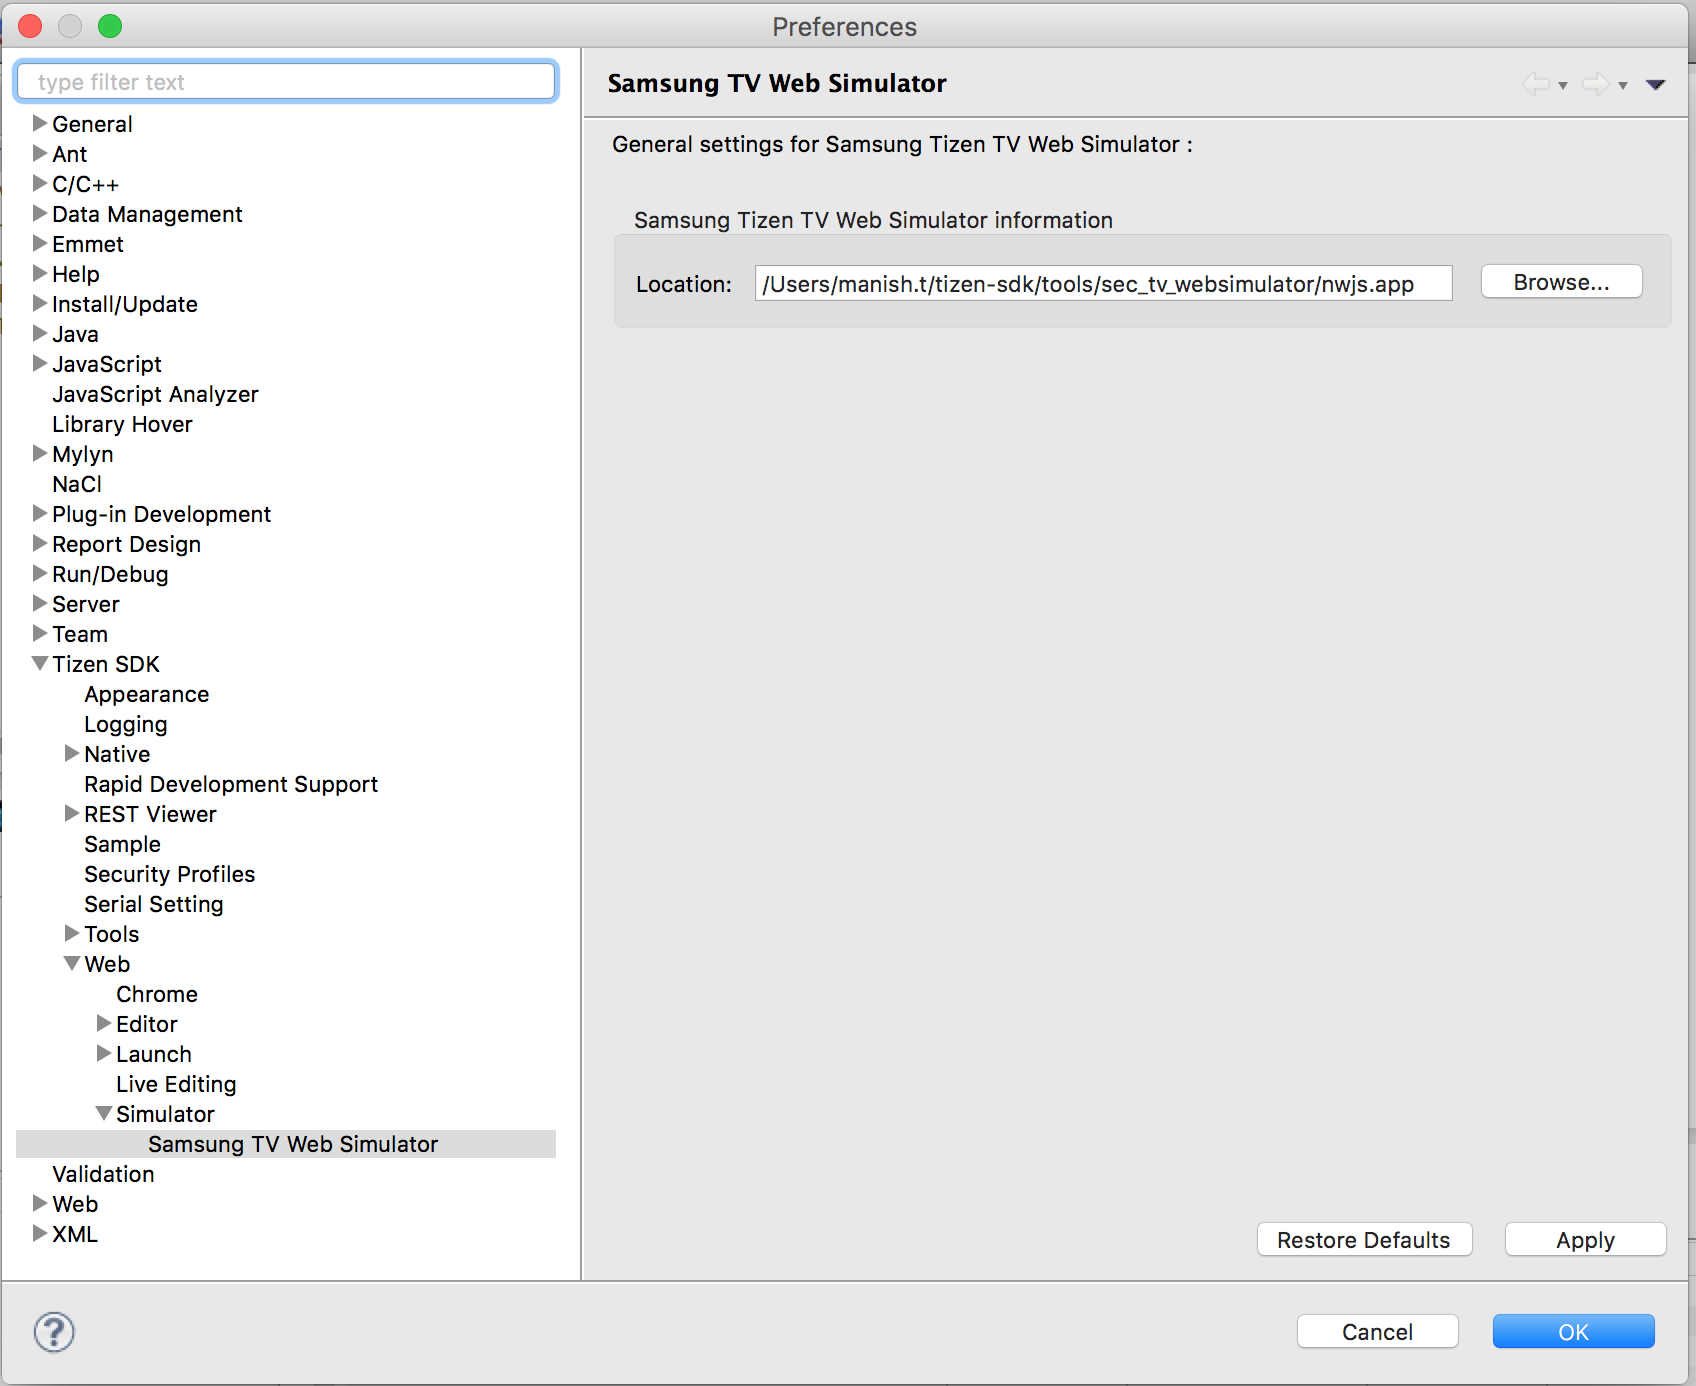Expand the Data Management node
This screenshot has width=1696, height=1386.
pyautogui.click(x=40, y=213)
